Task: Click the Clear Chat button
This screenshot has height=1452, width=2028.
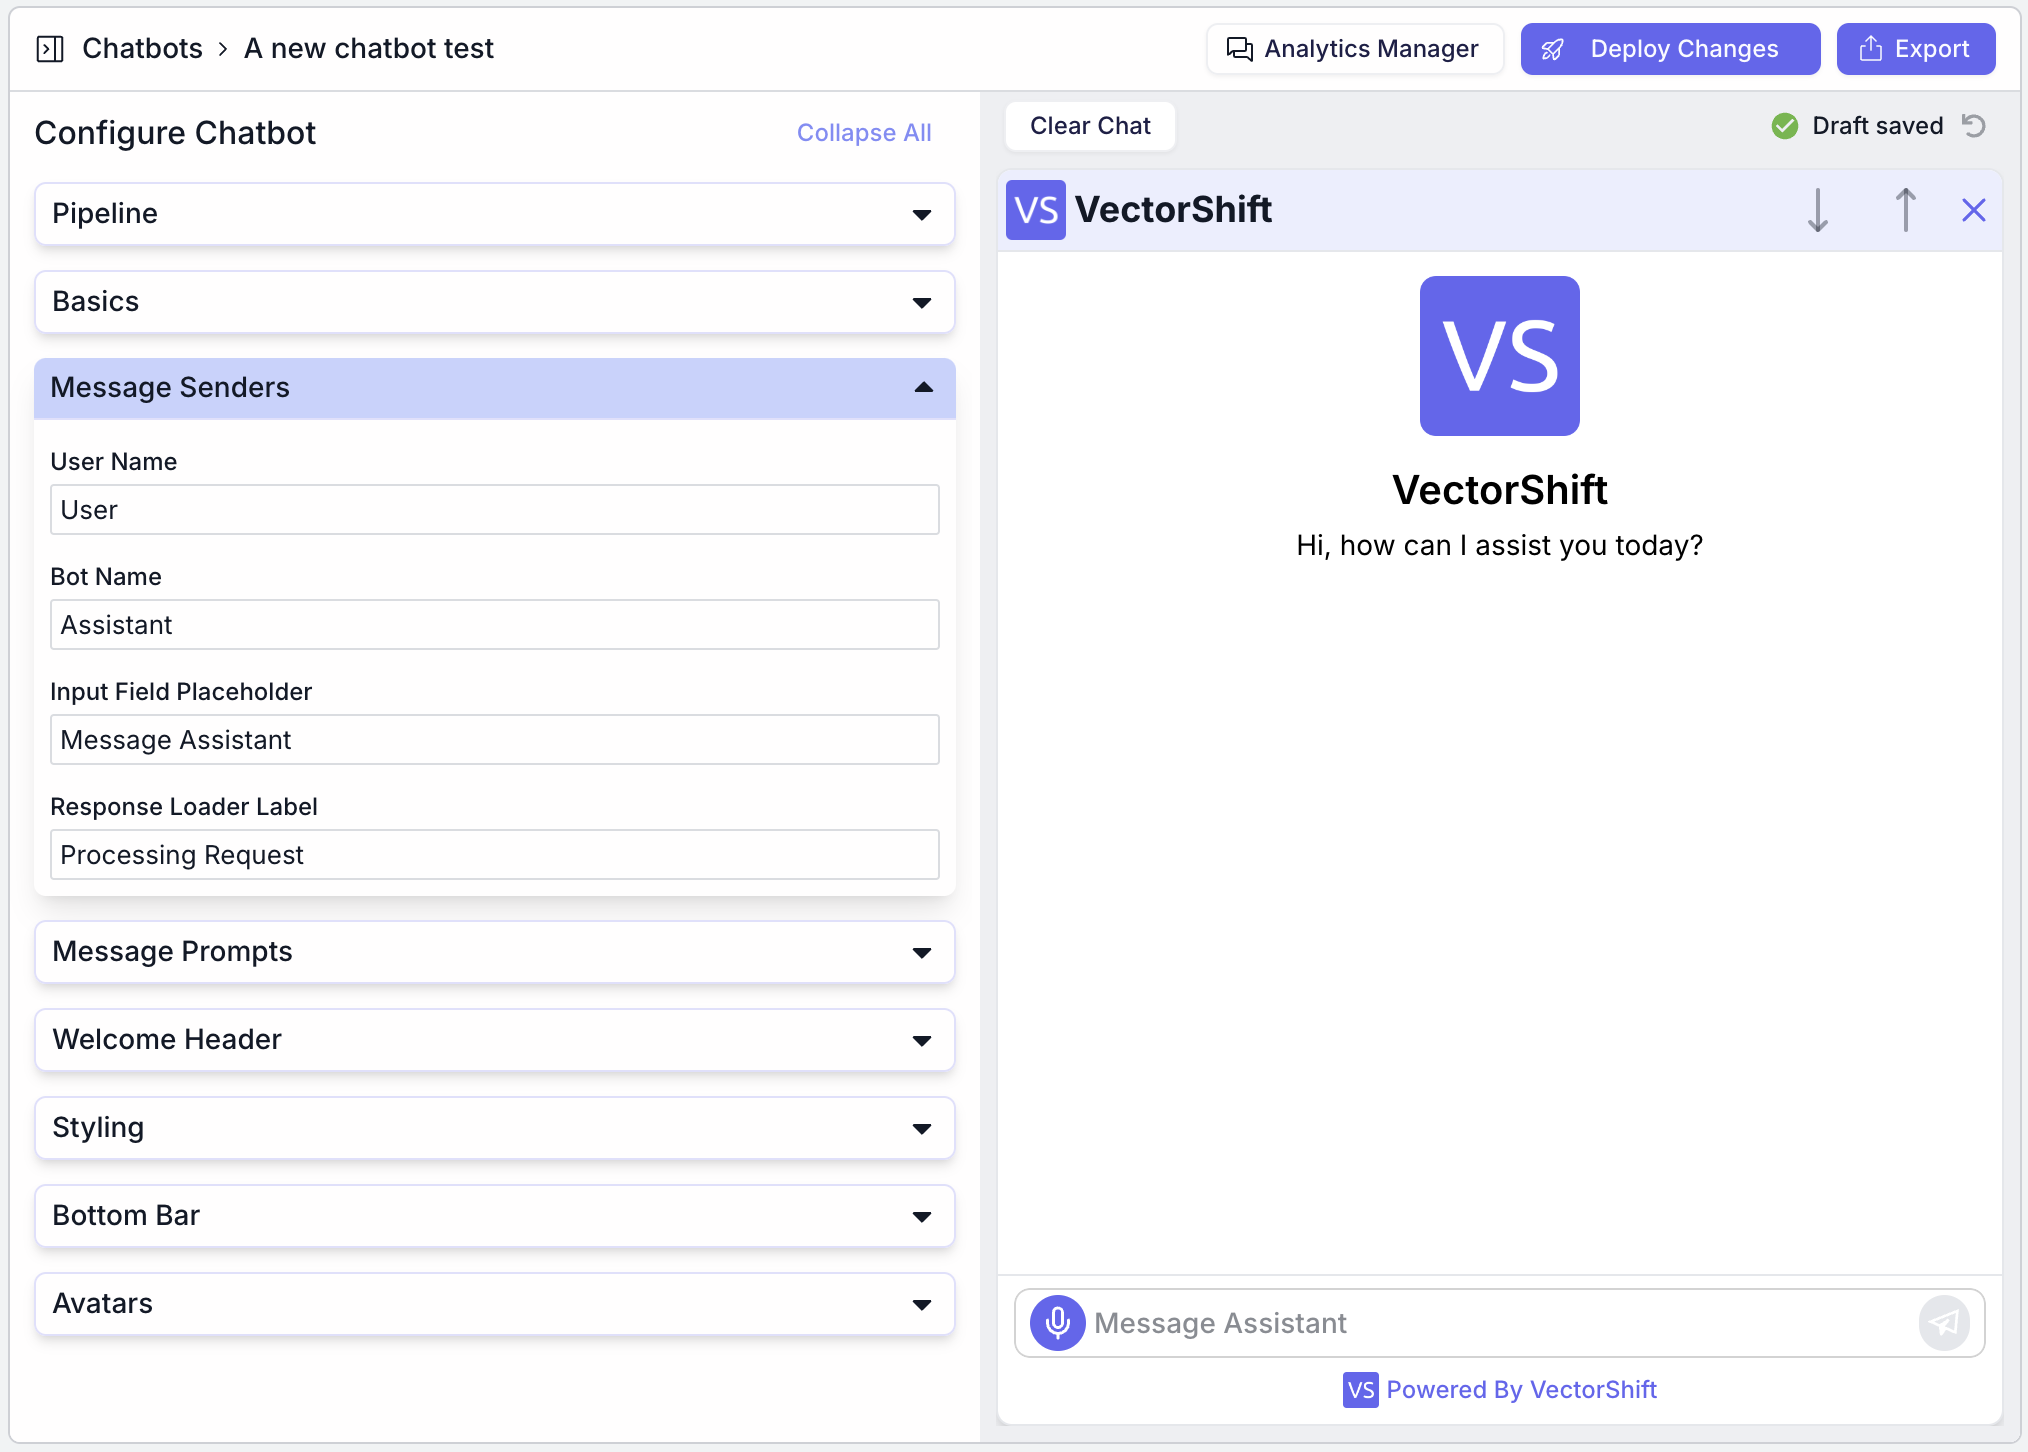Action: coord(1090,125)
